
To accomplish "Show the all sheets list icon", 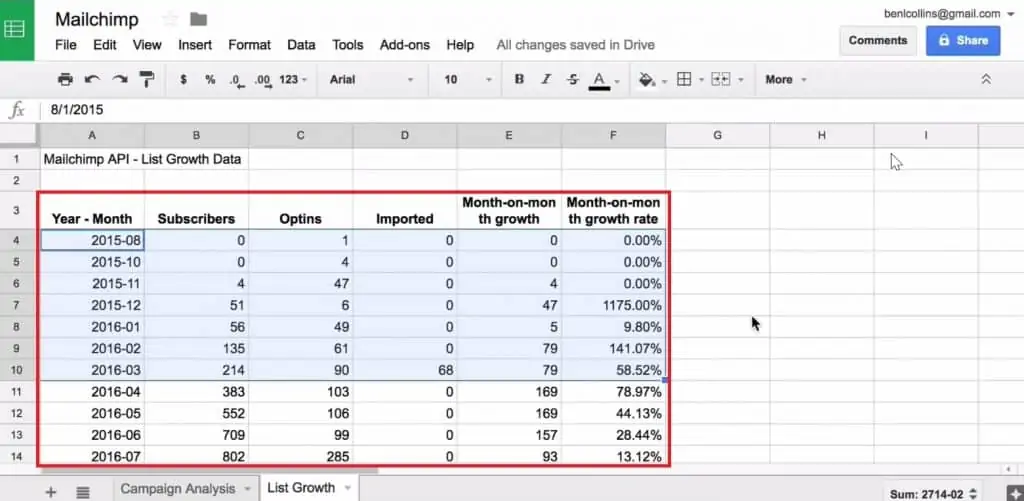I will click(x=83, y=492).
